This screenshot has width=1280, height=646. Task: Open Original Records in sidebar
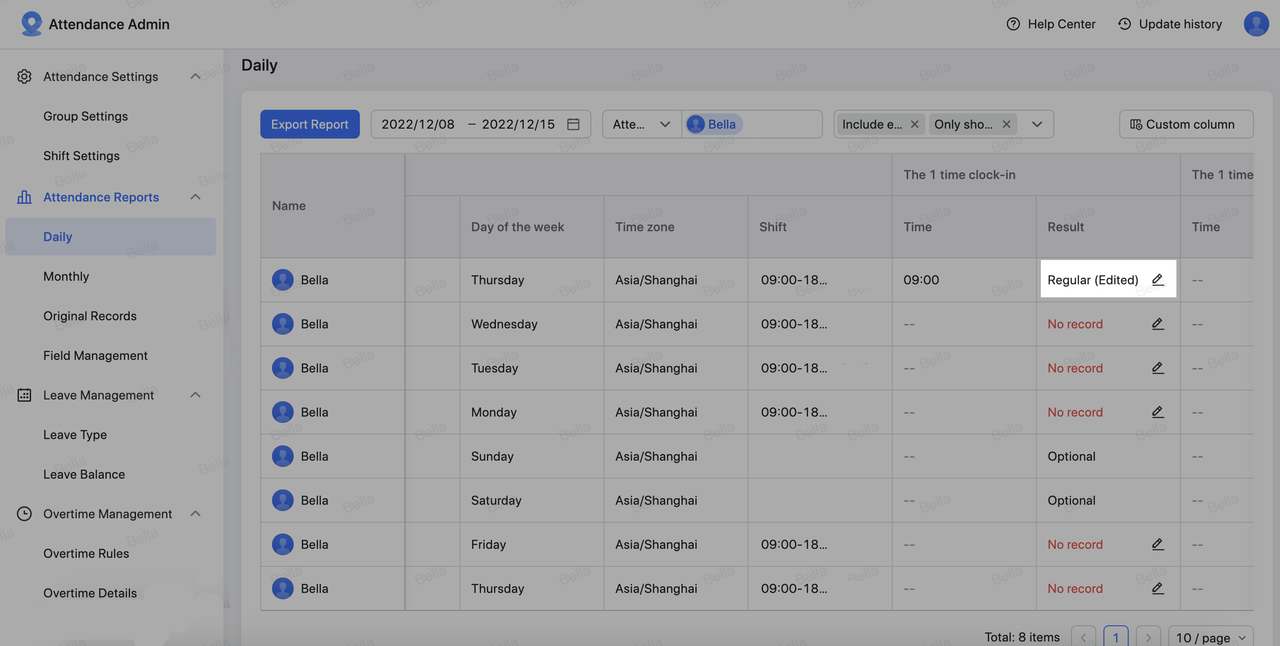pyautogui.click(x=90, y=316)
